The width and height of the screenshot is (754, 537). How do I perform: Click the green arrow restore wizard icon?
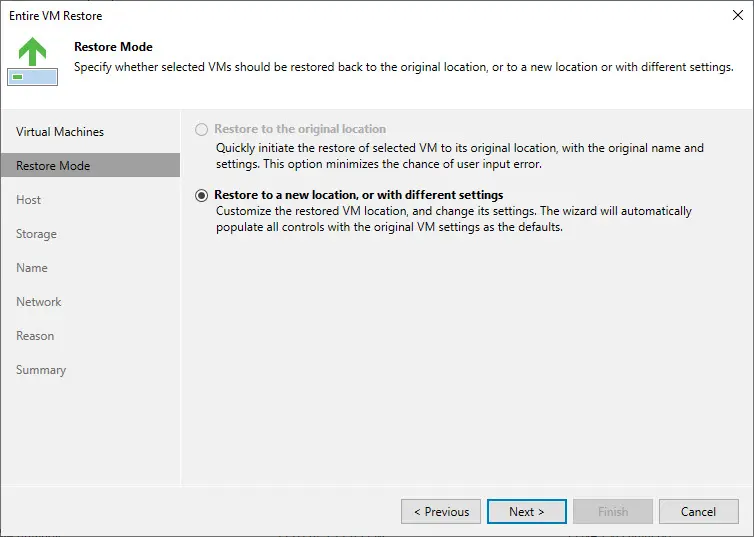pos(32,60)
